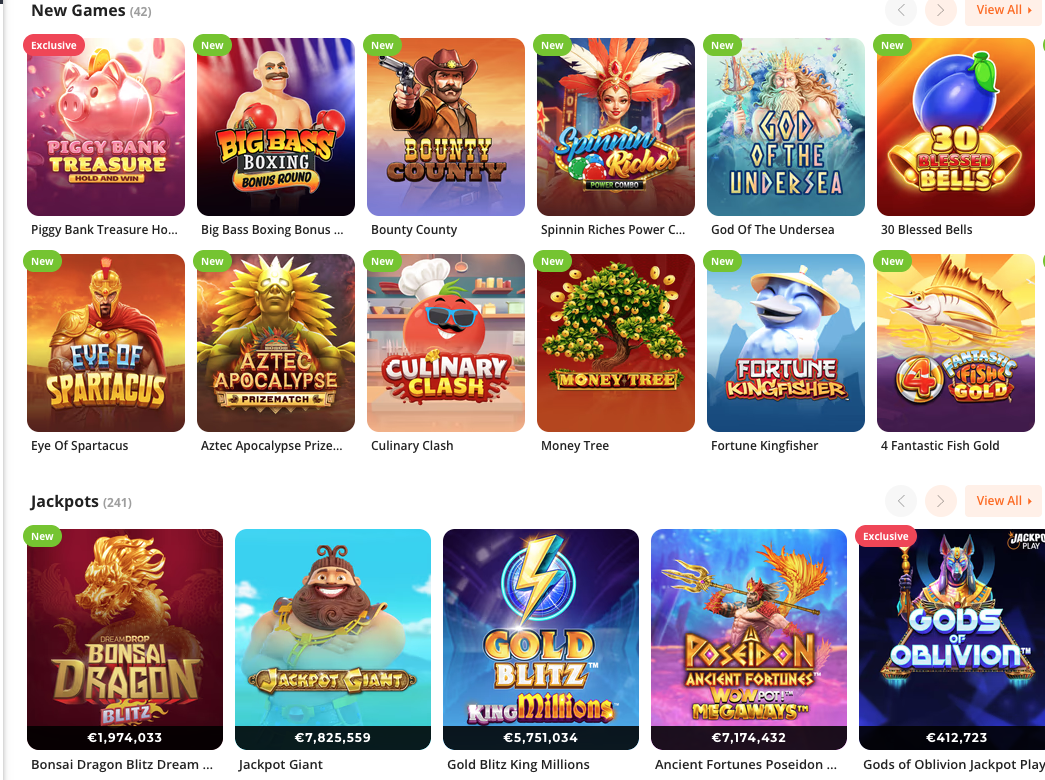Open Bonsai Dragon Blitz jackpot game
1045x780 pixels.
(x=125, y=639)
